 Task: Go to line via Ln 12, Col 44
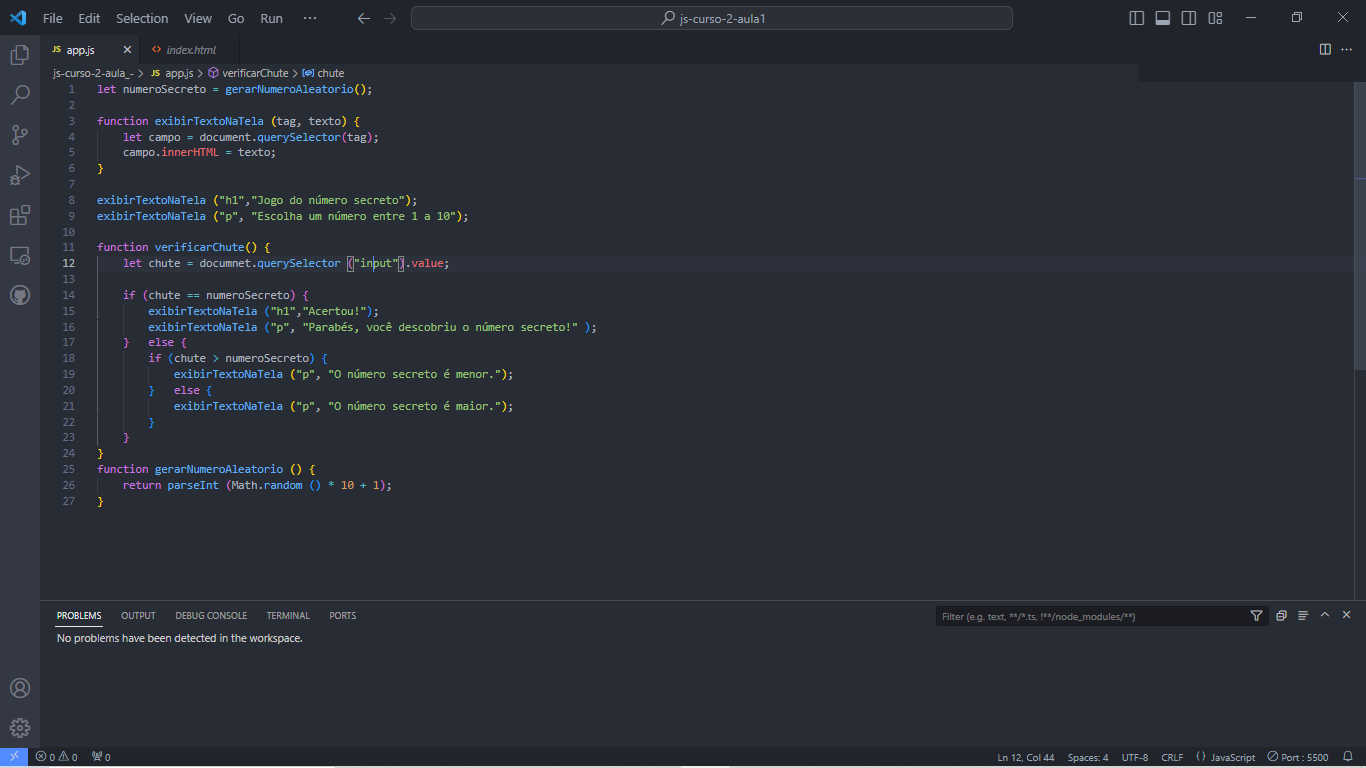[x=1026, y=757]
